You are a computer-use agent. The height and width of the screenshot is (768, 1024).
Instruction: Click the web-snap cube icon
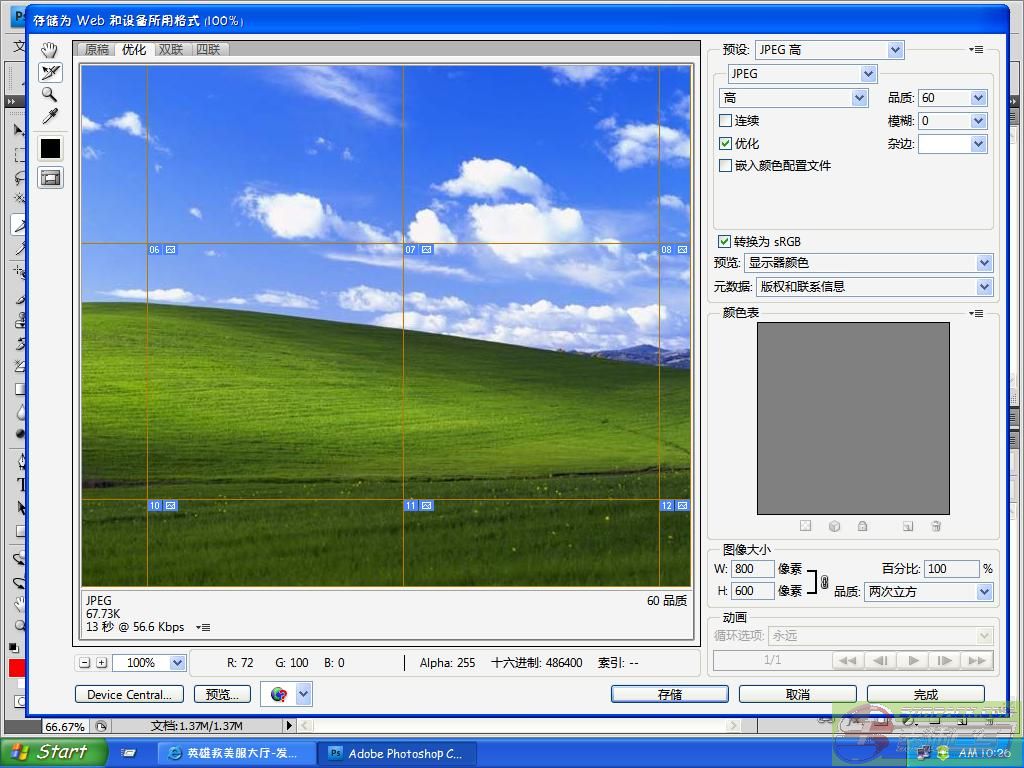pyautogui.click(x=835, y=526)
